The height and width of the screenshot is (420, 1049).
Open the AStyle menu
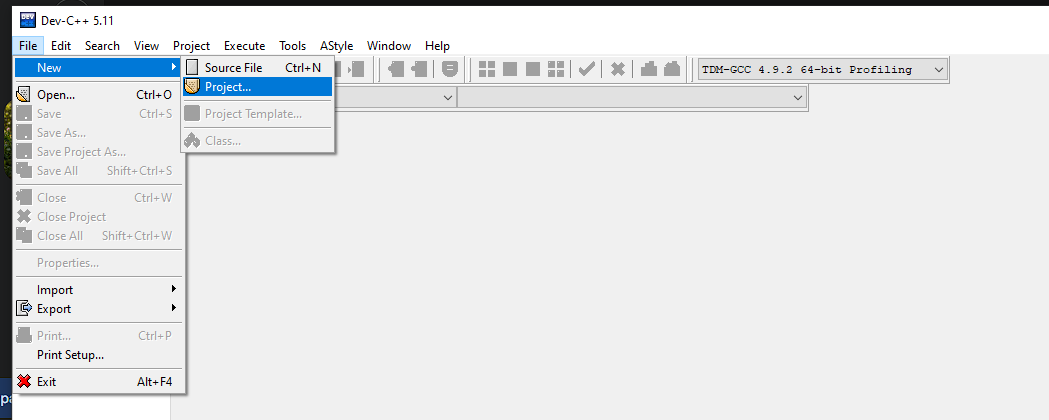(337, 46)
